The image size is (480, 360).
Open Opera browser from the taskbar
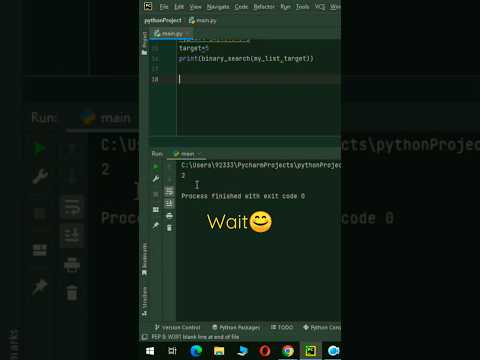point(265,351)
